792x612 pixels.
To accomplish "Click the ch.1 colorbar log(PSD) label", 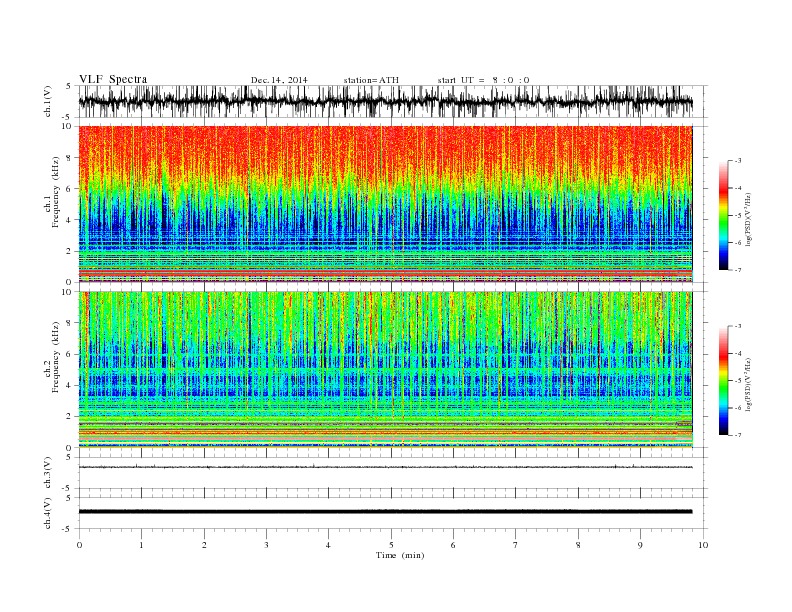I will [748, 219].
